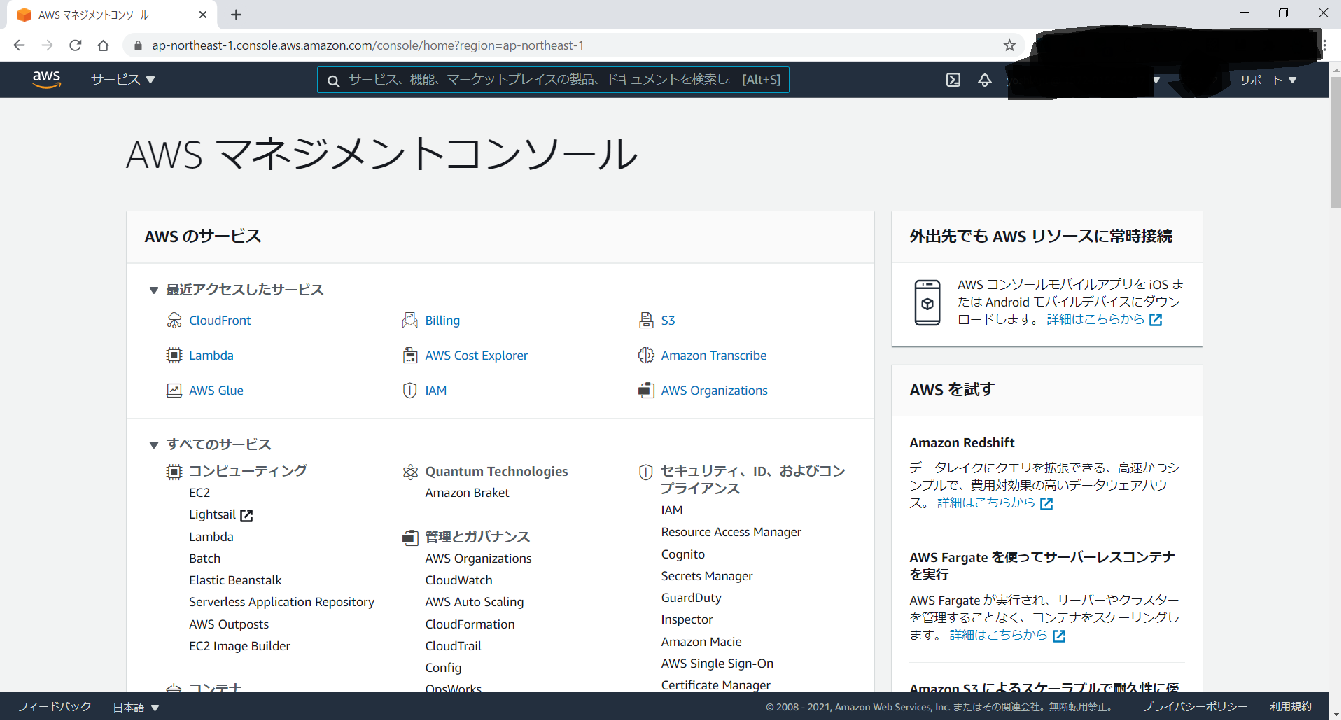The image size is (1341, 720).
Task: Open the Config service
Action: click(x=443, y=668)
